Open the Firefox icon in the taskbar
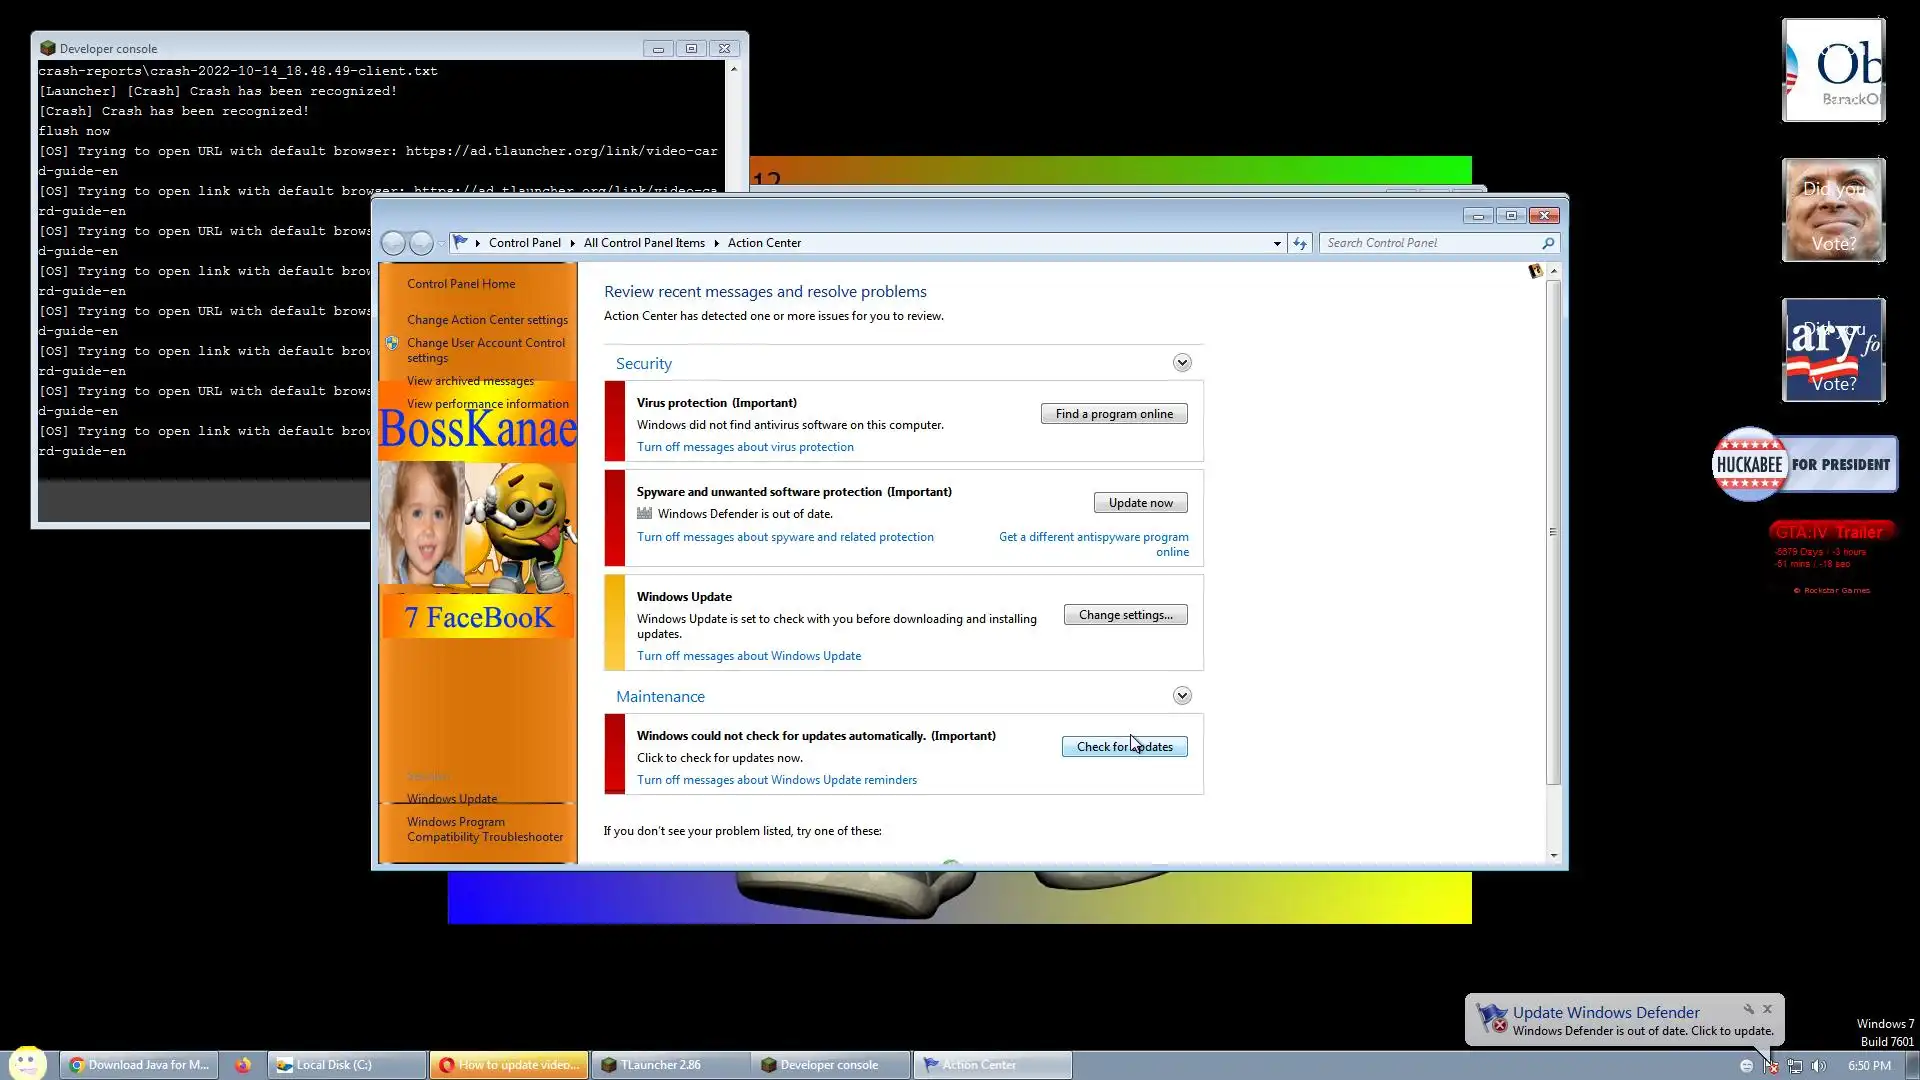This screenshot has height=1080, width=1920. click(x=243, y=1065)
